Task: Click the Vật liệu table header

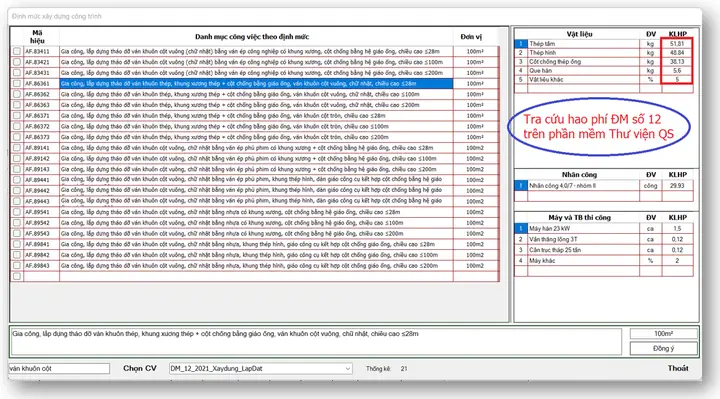Action: 579,34
